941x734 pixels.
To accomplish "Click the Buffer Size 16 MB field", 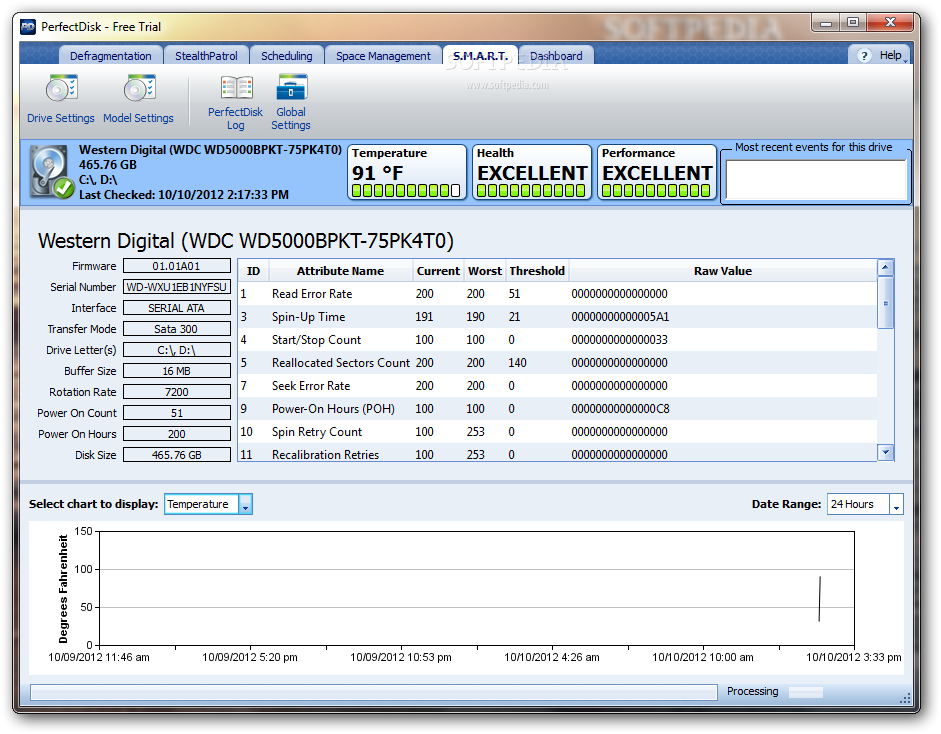I will click(176, 371).
